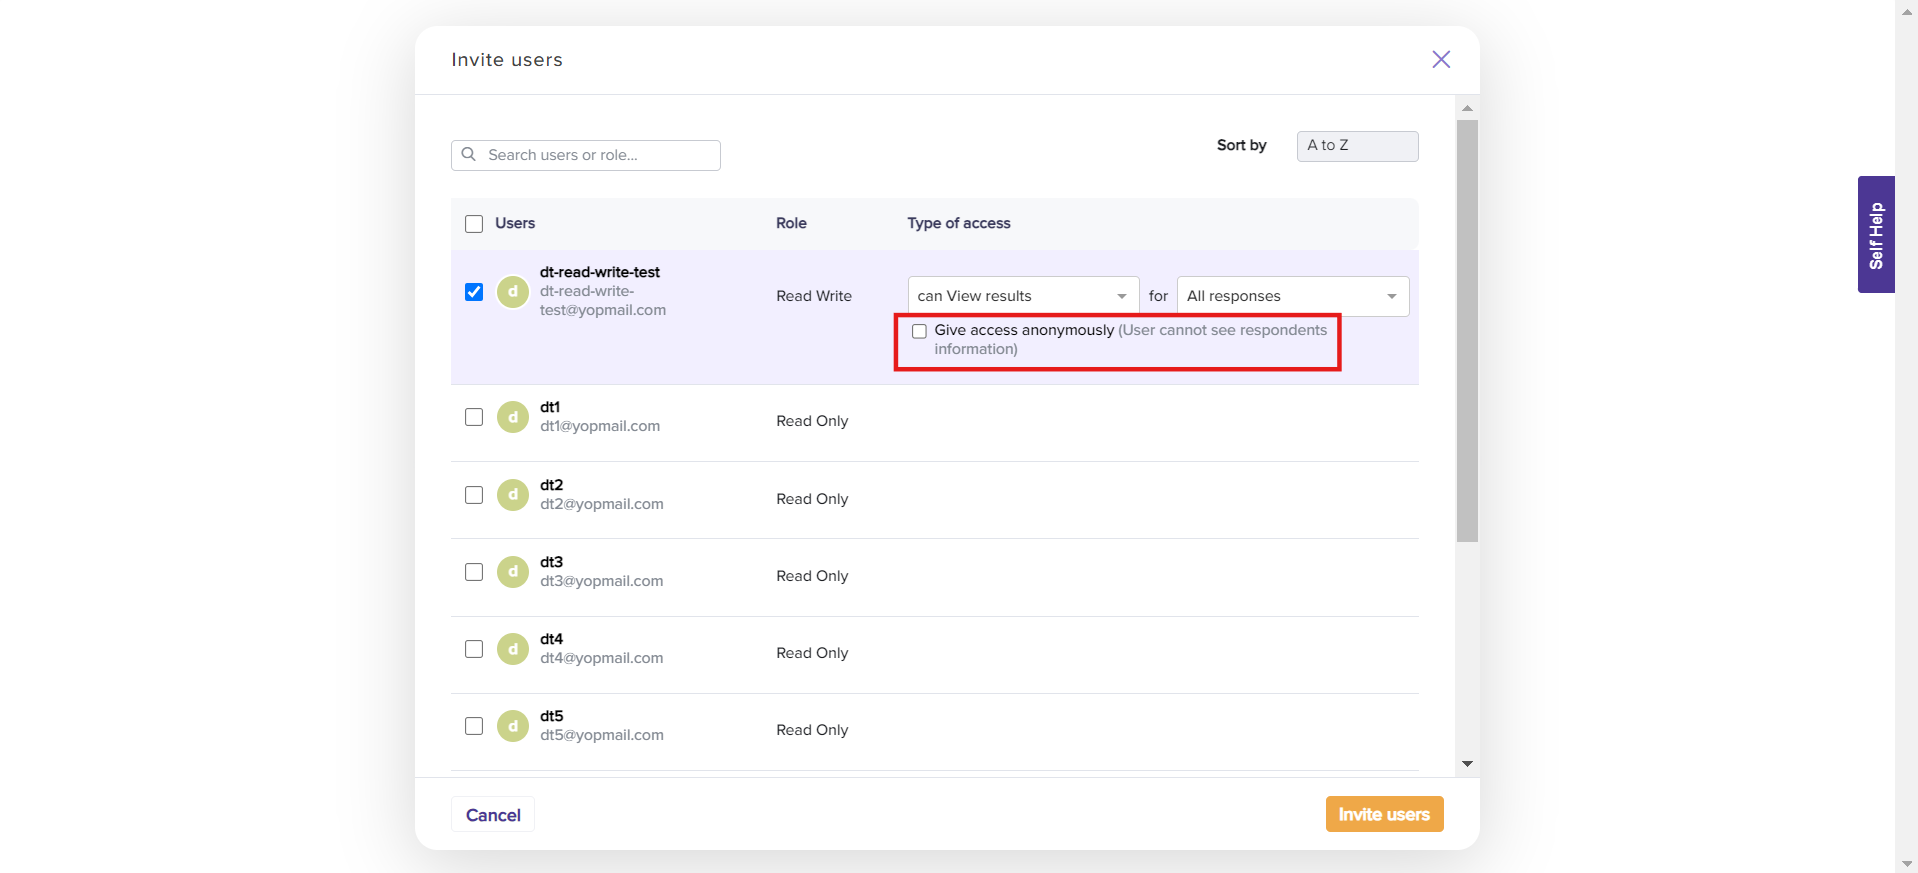The height and width of the screenshot is (873, 1918).
Task: Click the dt1 user avatar
Action: (x=513, y=417)
